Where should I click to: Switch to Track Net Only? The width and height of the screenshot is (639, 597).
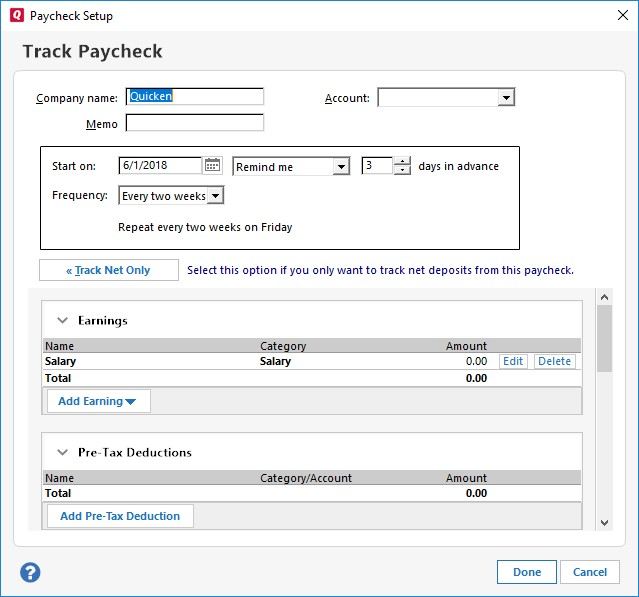coord(109,270)
